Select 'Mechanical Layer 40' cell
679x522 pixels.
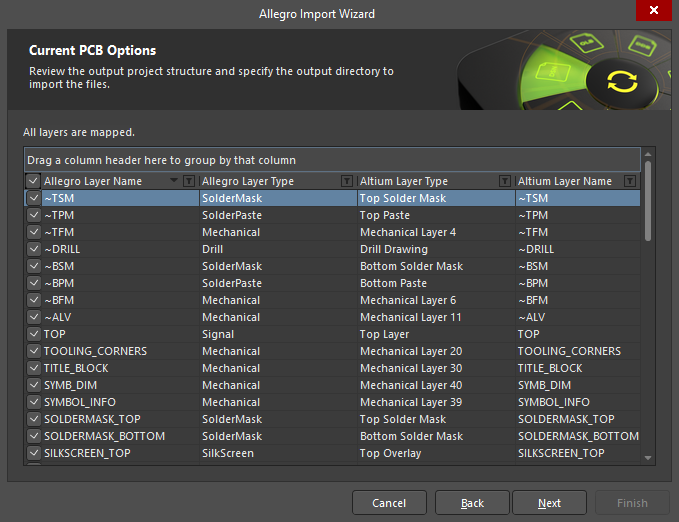(x=436, y=385)
